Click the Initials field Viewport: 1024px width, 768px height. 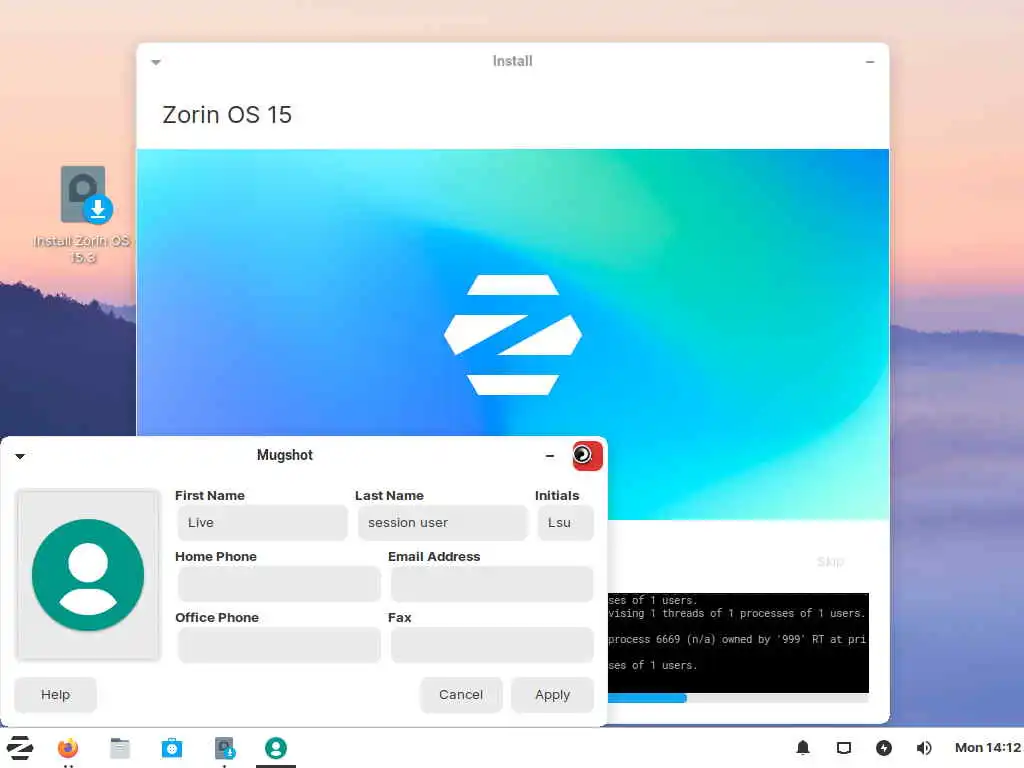pyautogui.click(x=566, y=522)
